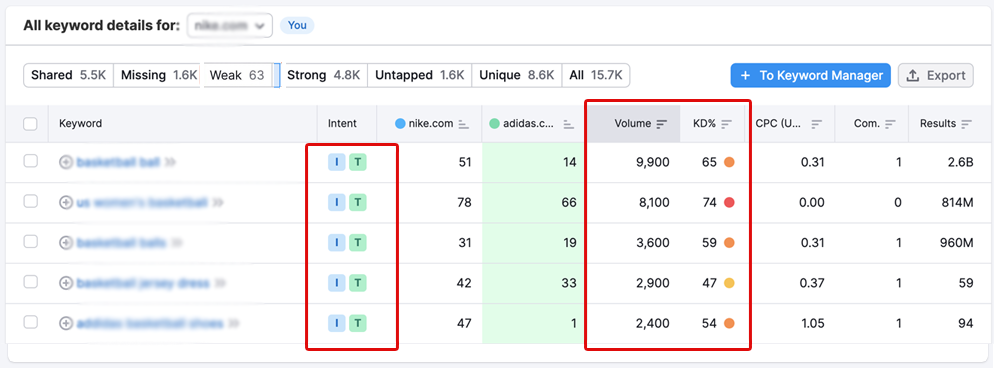
Task: Click the results value 960M
Action: click(x=957, y=243)
